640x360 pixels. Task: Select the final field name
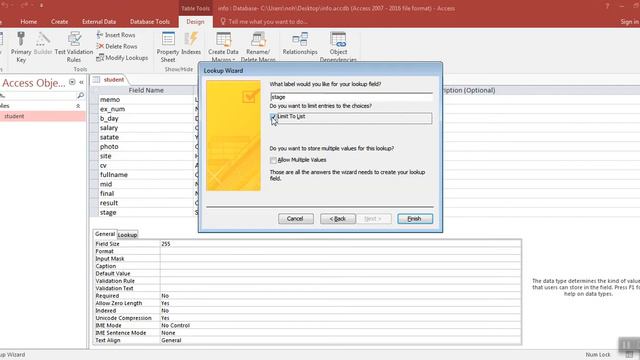point(107,193)
